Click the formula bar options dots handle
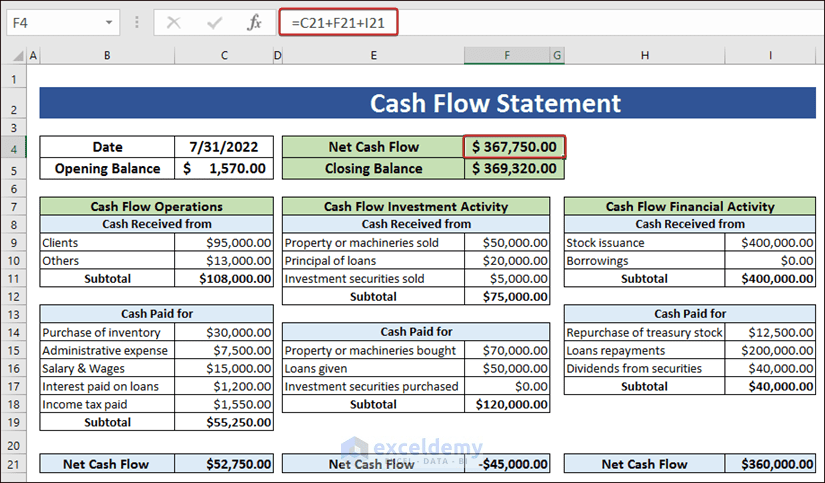The width and height of the screenshot is (825, 483). tap(137, 22)
